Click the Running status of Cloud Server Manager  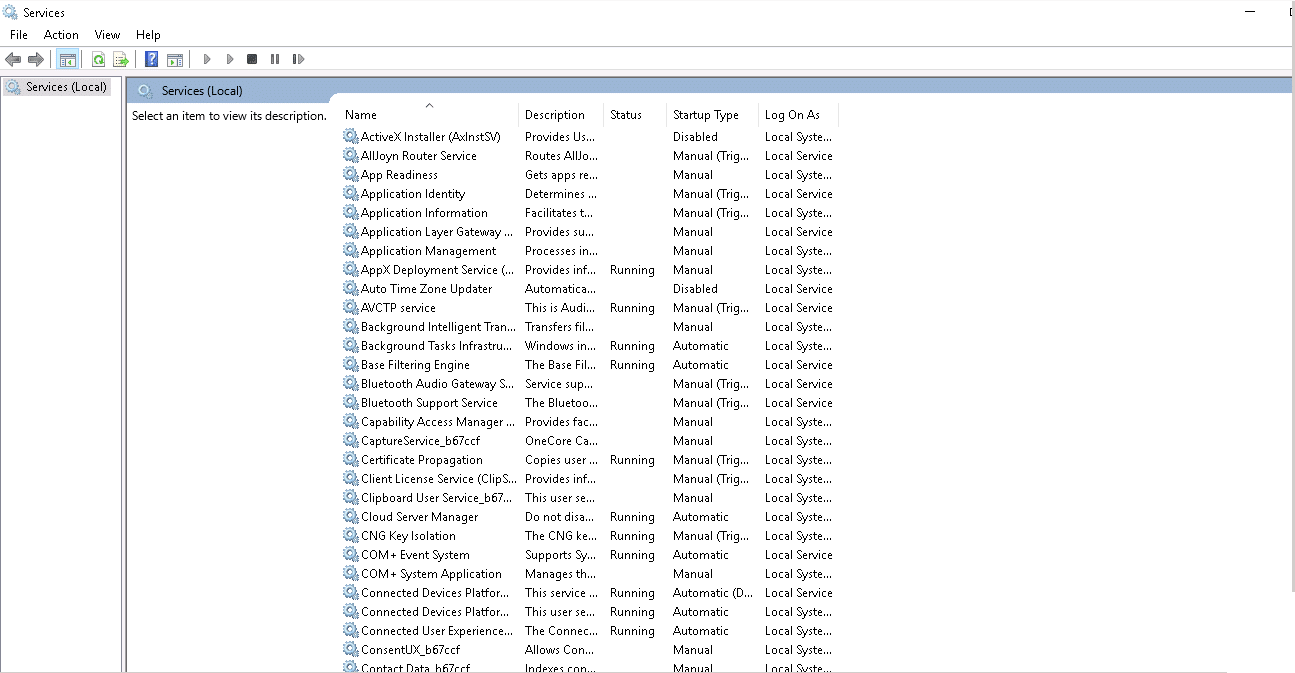click(632, 517)
